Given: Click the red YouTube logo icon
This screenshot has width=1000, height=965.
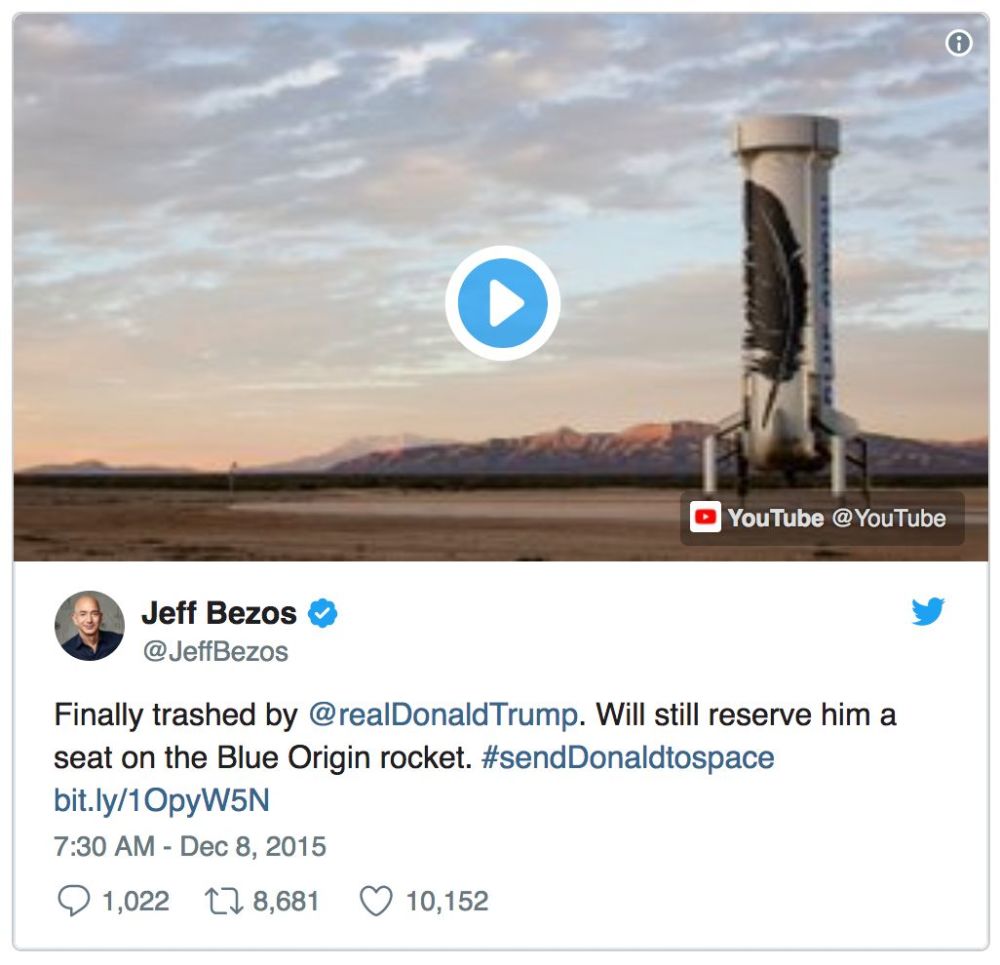Looking at the screenshot, I should pos(705,518).
